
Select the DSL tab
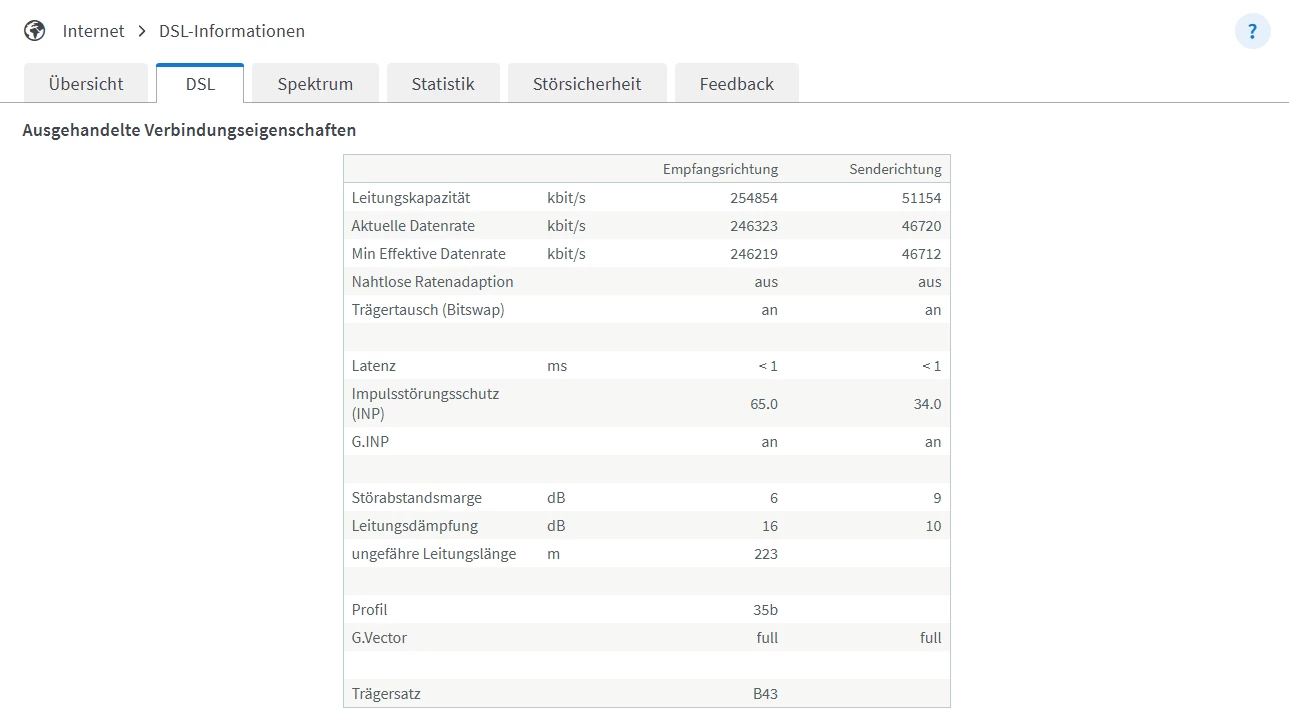point(200,84)
